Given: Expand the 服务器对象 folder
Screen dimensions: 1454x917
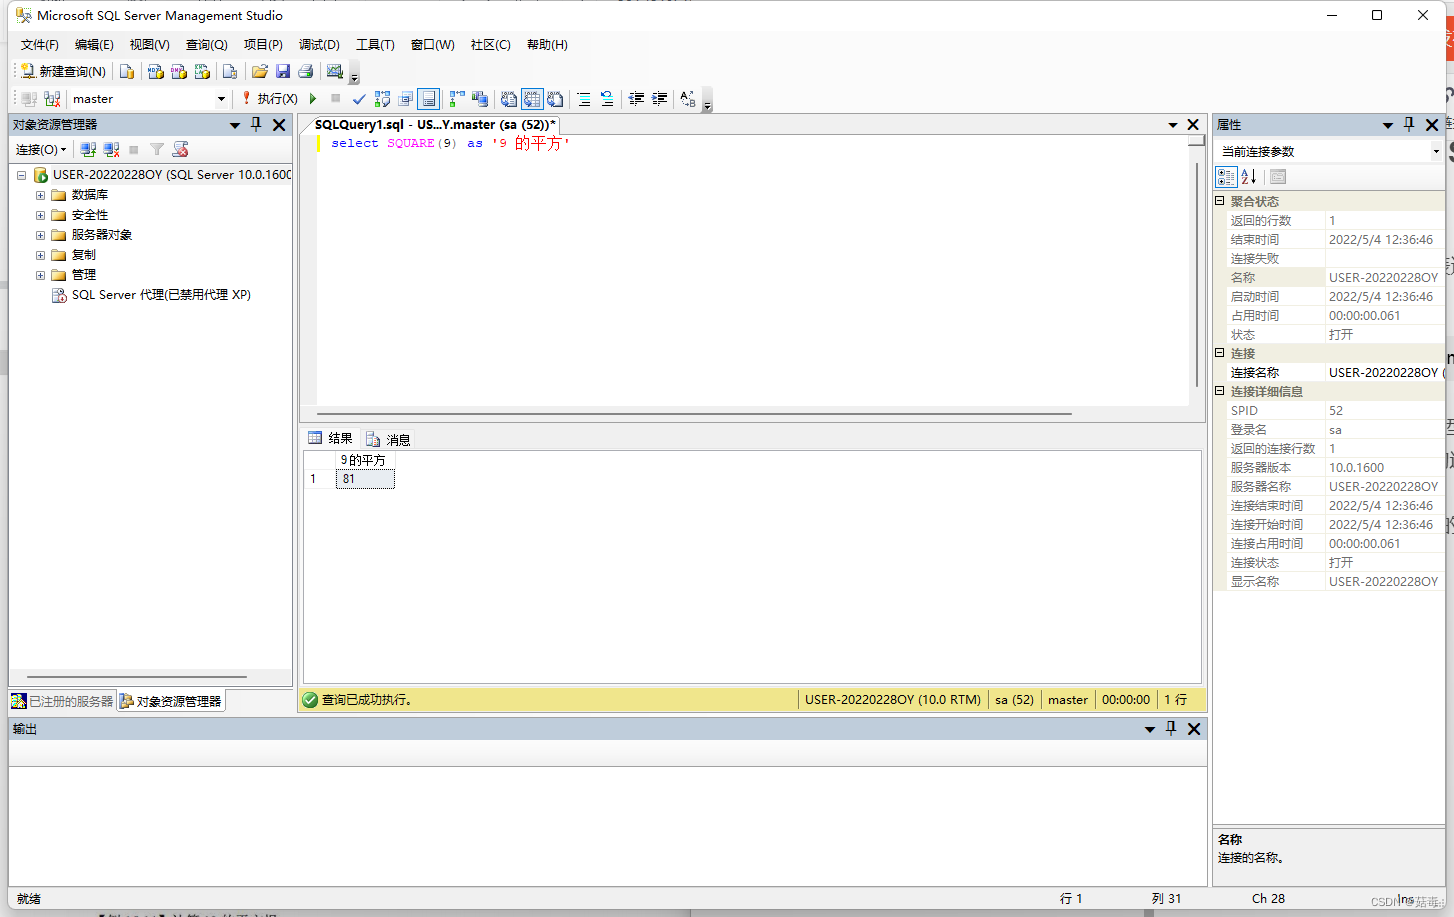Looking at the screenshot, I should (40, 235).
